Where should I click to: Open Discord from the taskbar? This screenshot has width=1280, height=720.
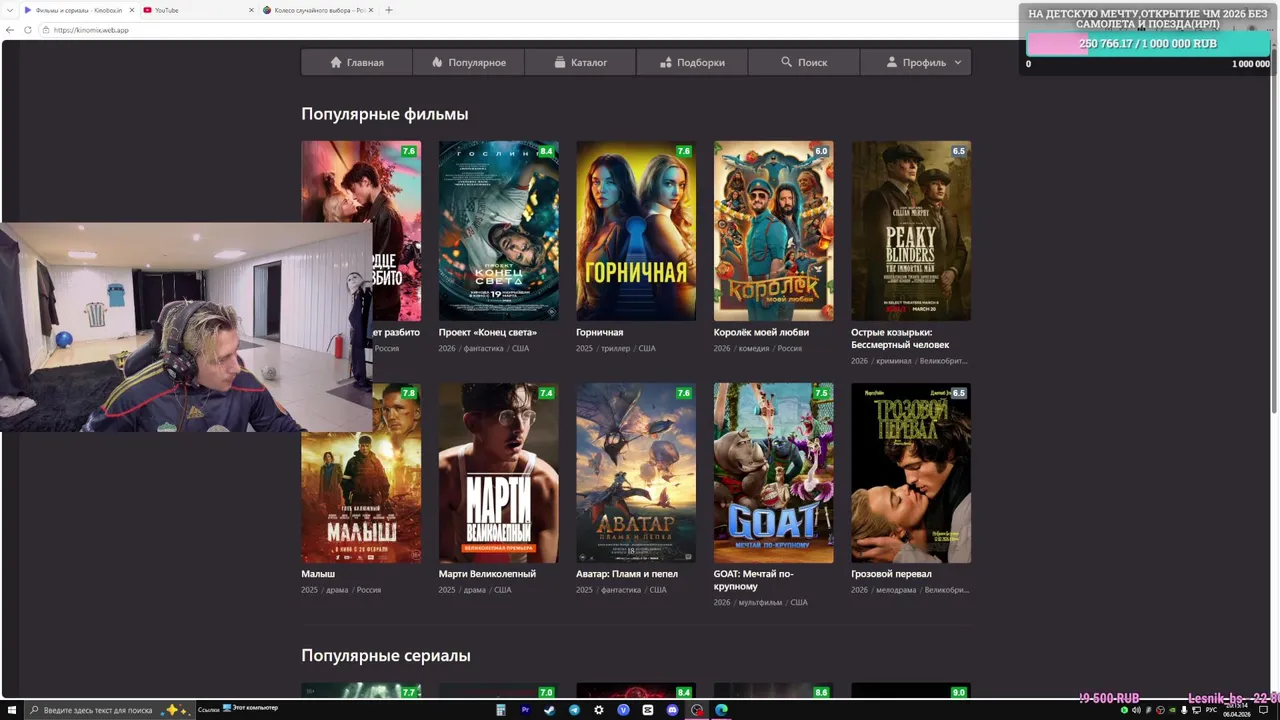click(x=672, y=710)
